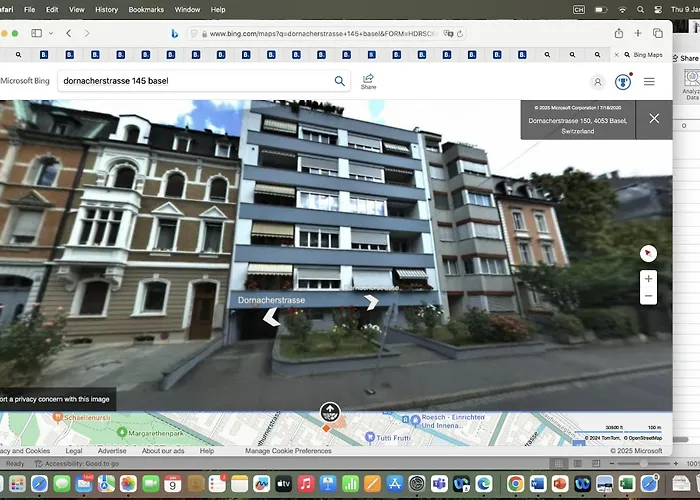The width and height of the screenshot is (700, 500).
Task: Go forward in Safari history
Action: [x=87, y=33]
